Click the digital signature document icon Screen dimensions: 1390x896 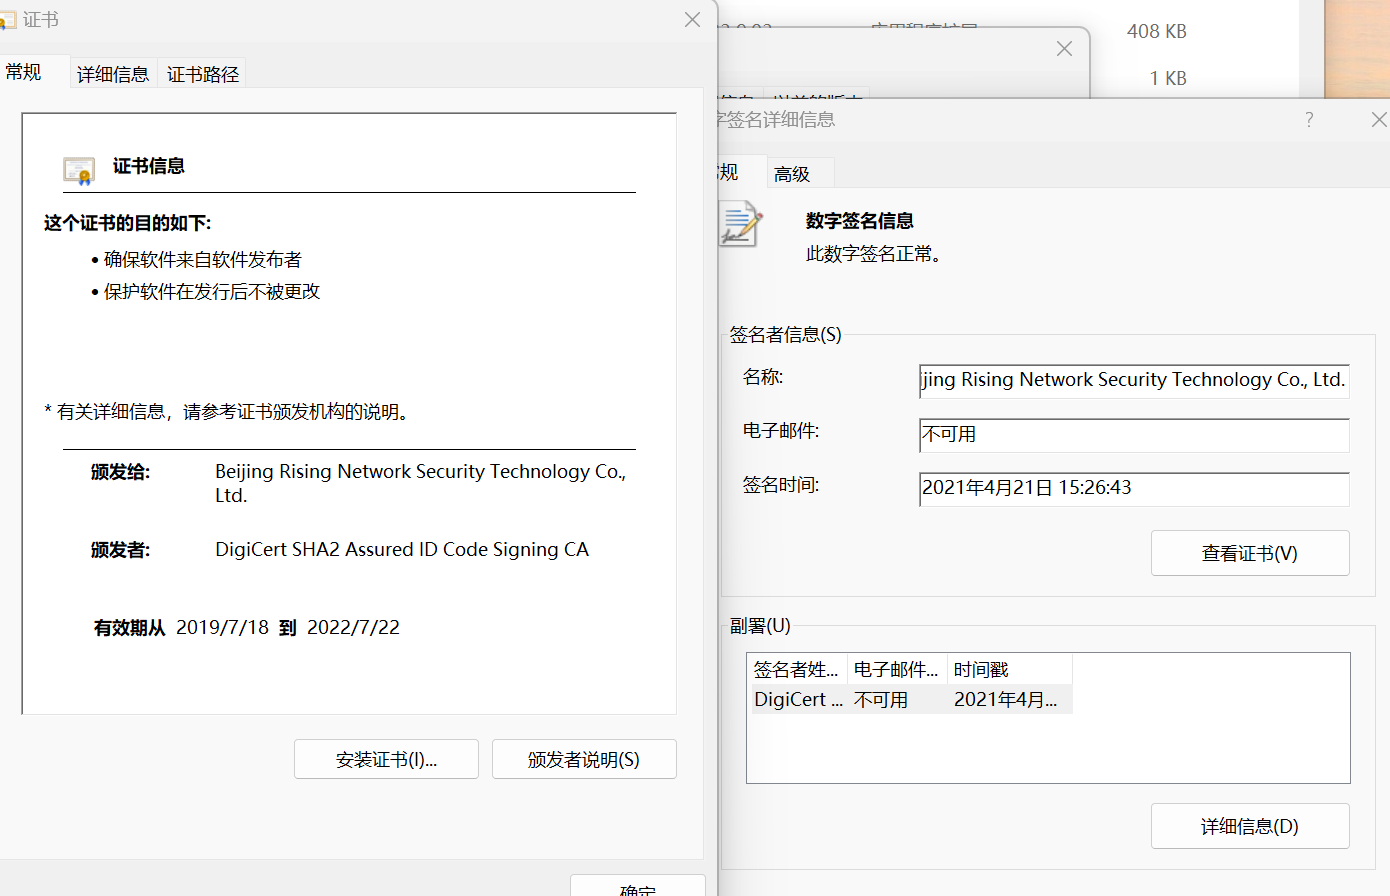point(740,224)
